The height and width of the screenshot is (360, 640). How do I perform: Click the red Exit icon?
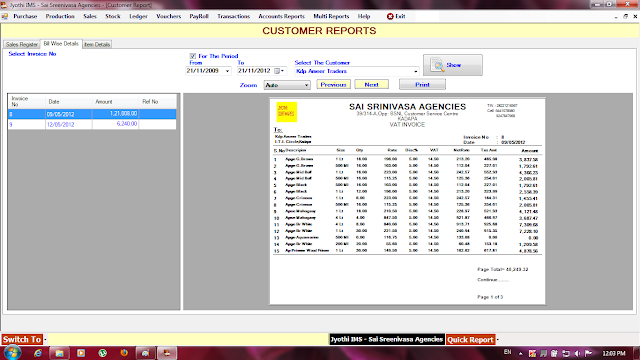point(390,16)
